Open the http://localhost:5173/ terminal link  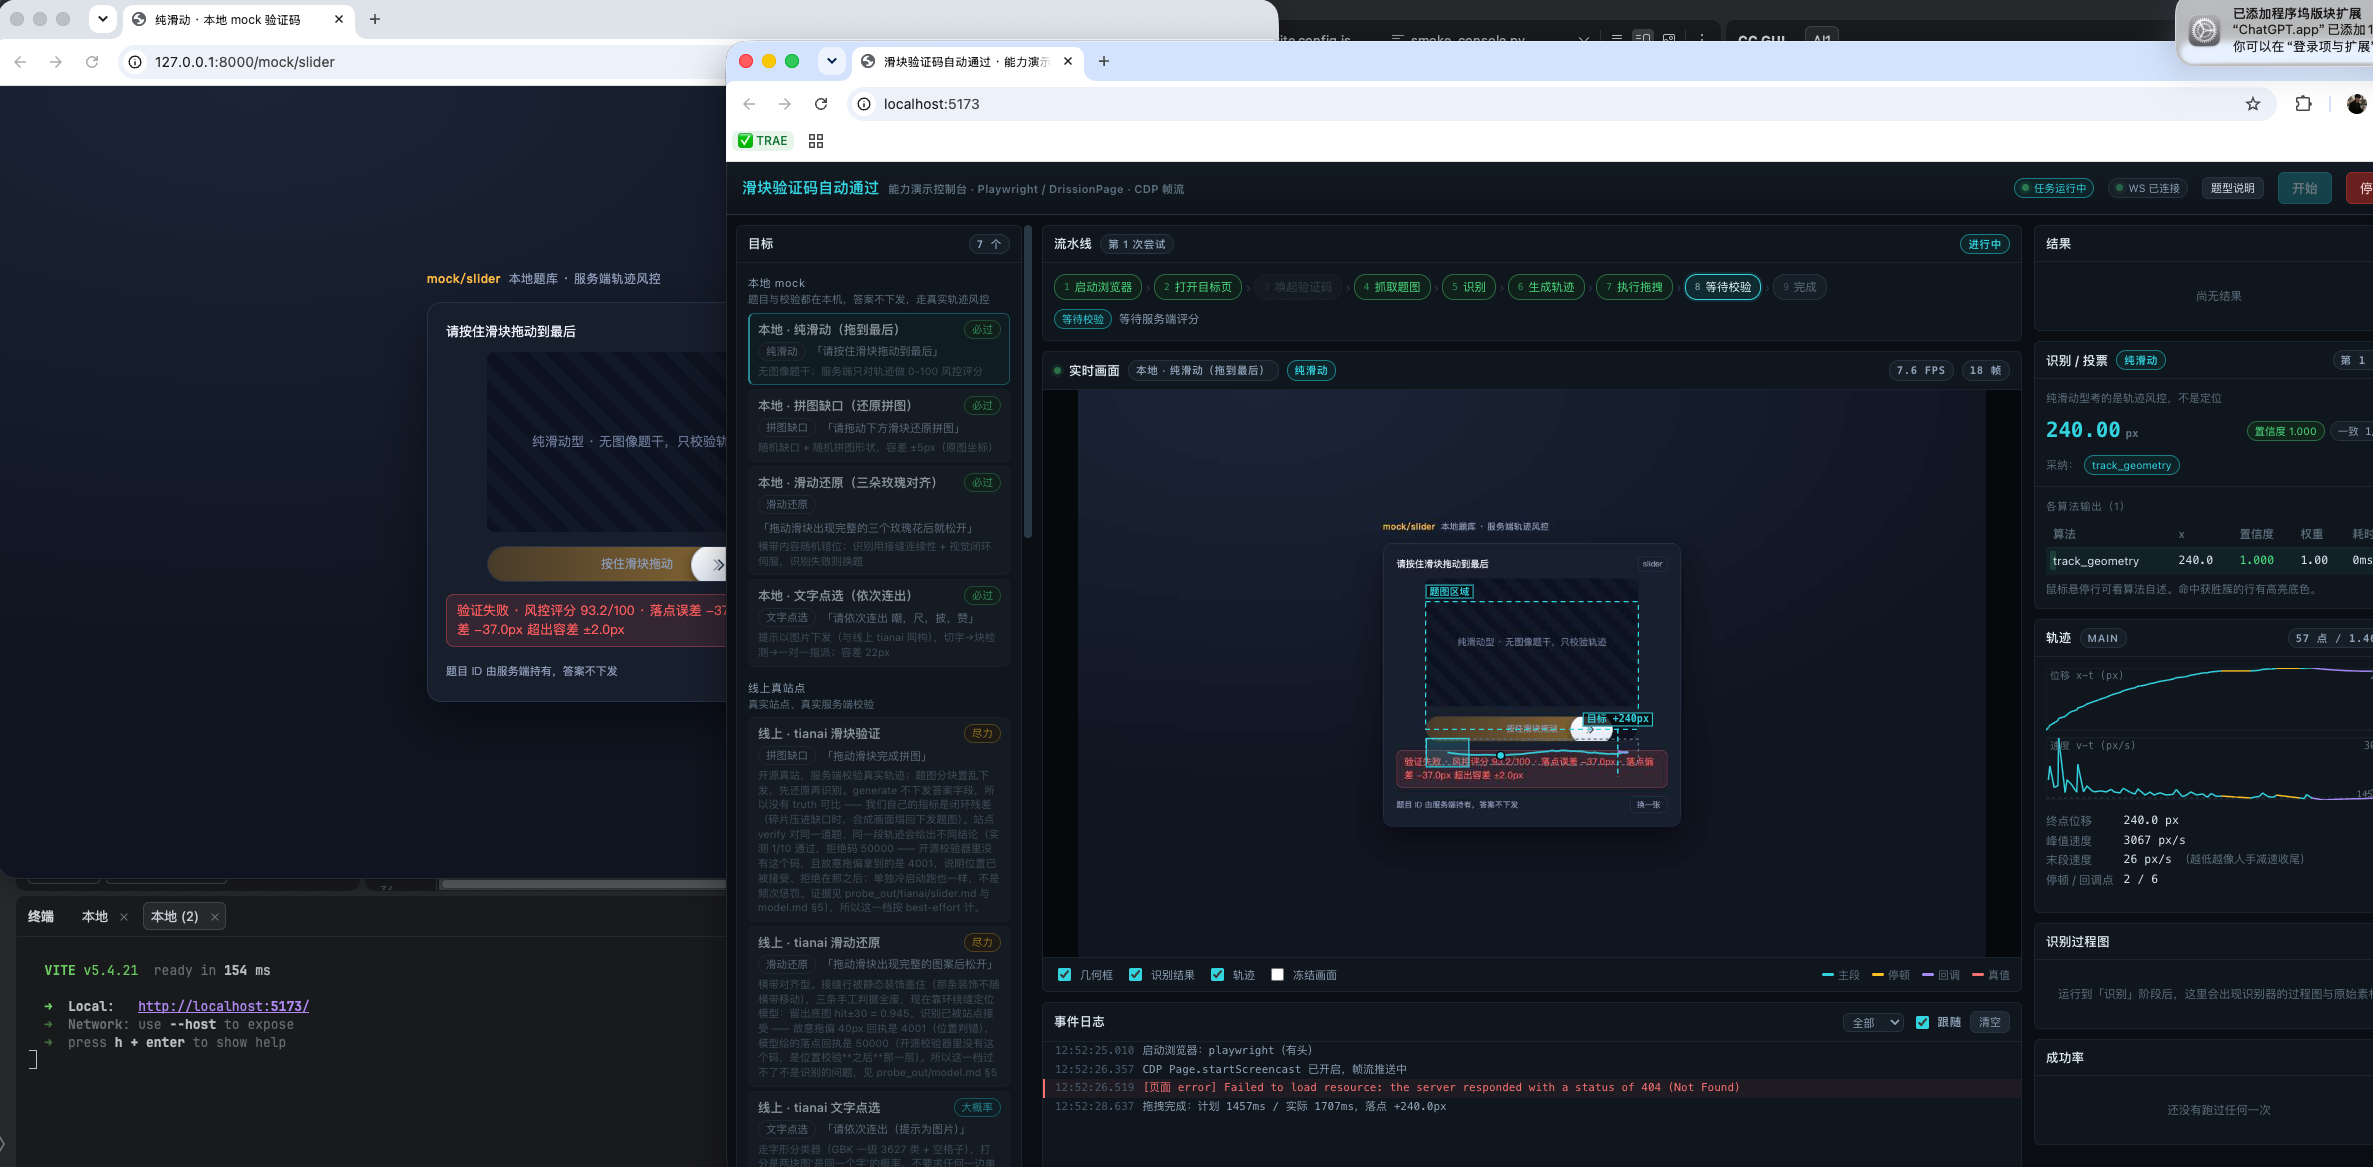pyautogui.click(x=223, y=1006)
